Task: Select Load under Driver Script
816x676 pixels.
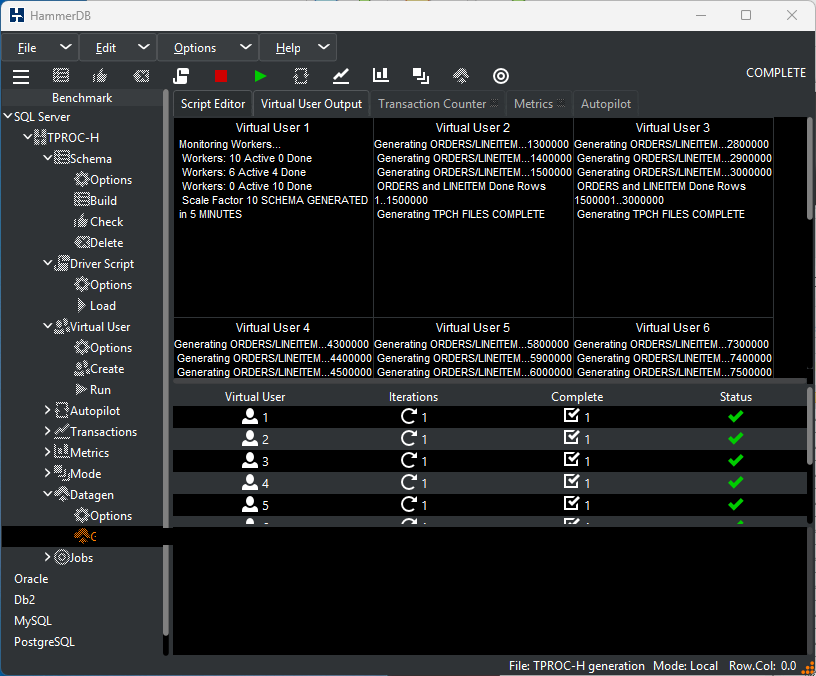Action: click(x=96, y=305)
